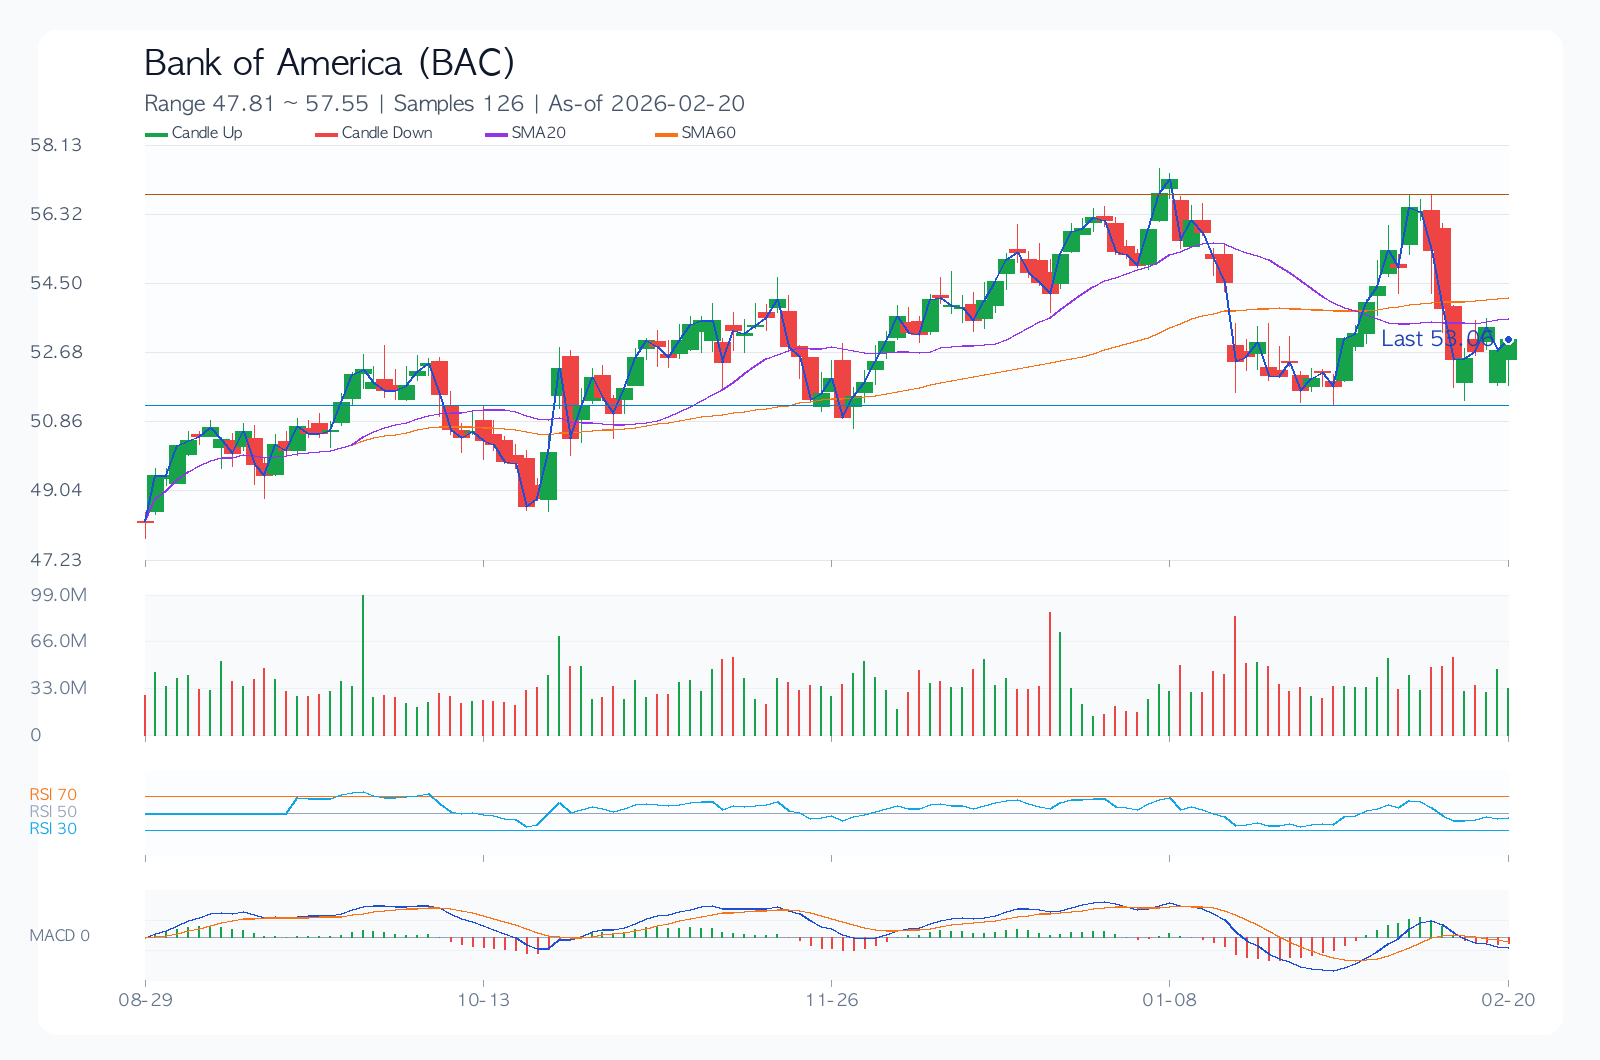Click the RSI 50 level label

(53, 812)
